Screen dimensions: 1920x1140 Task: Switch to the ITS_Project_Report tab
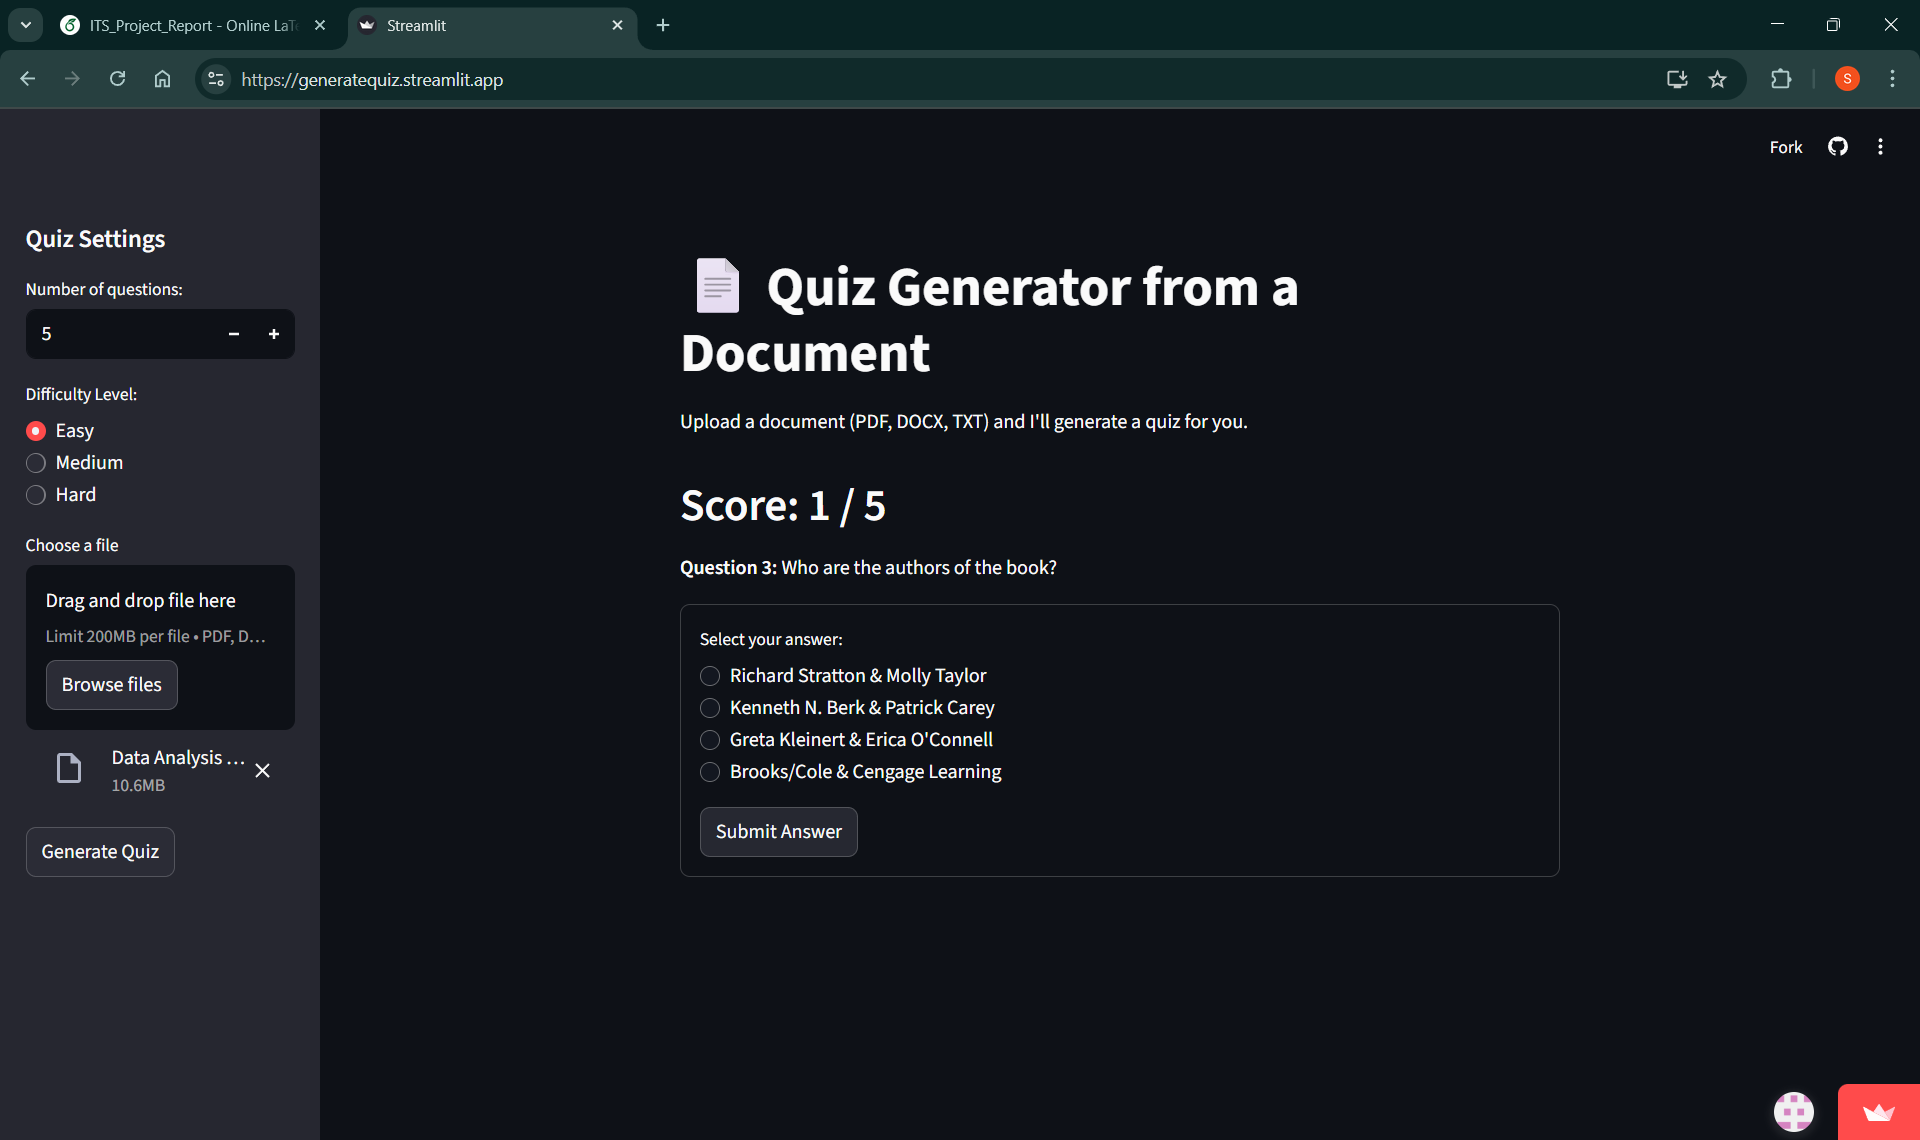194,25
